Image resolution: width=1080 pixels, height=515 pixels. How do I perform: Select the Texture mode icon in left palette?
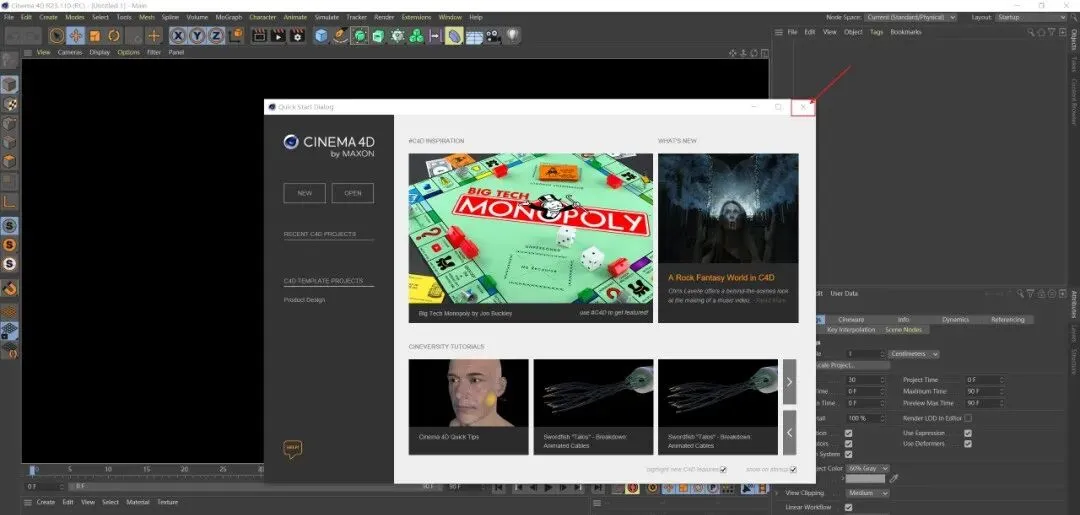point(9,103)
